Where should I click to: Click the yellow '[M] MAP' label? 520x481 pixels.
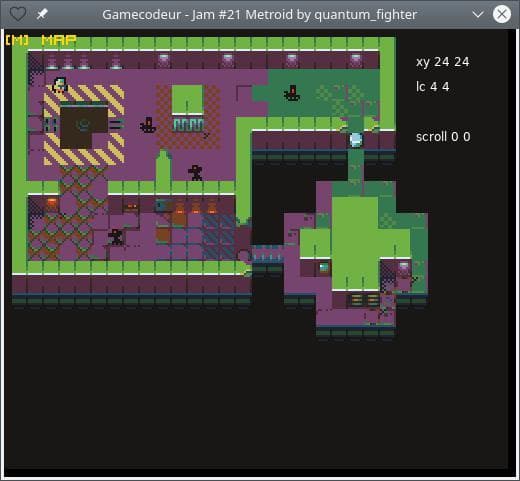(41, 40)
